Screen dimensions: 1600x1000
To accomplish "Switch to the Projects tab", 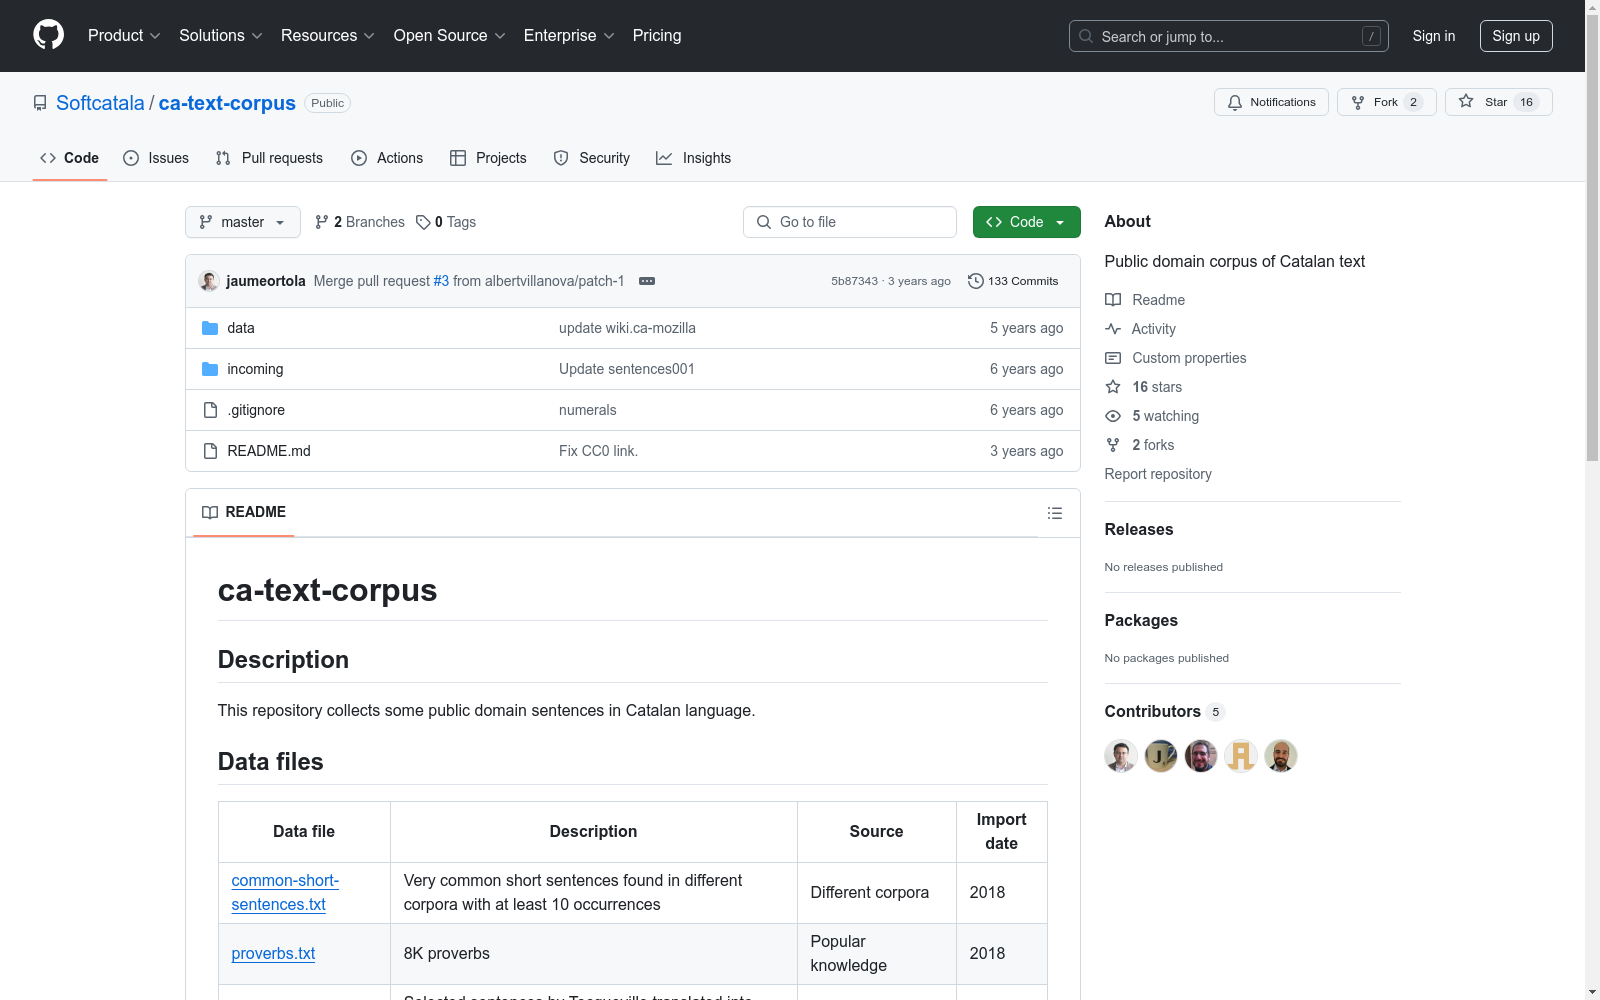I will point(488,158).
